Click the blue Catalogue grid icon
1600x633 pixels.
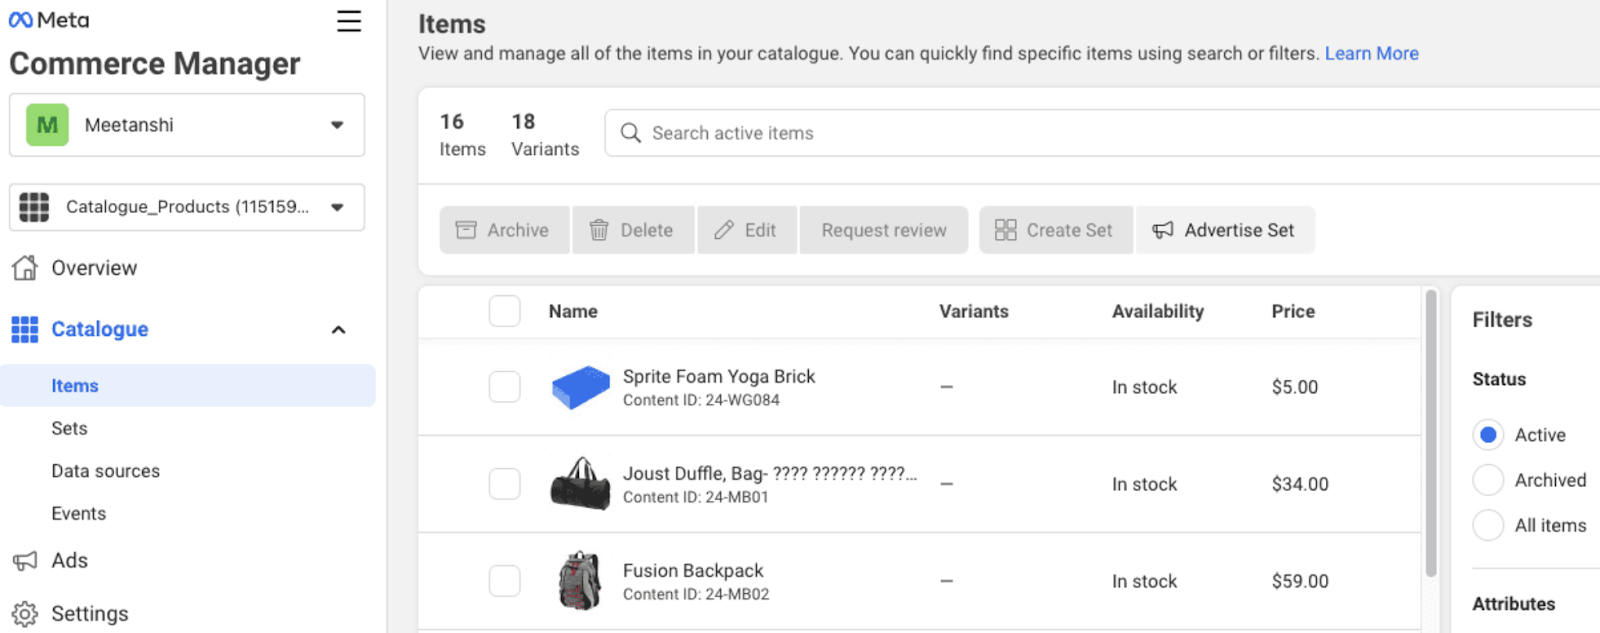(25, 330)
